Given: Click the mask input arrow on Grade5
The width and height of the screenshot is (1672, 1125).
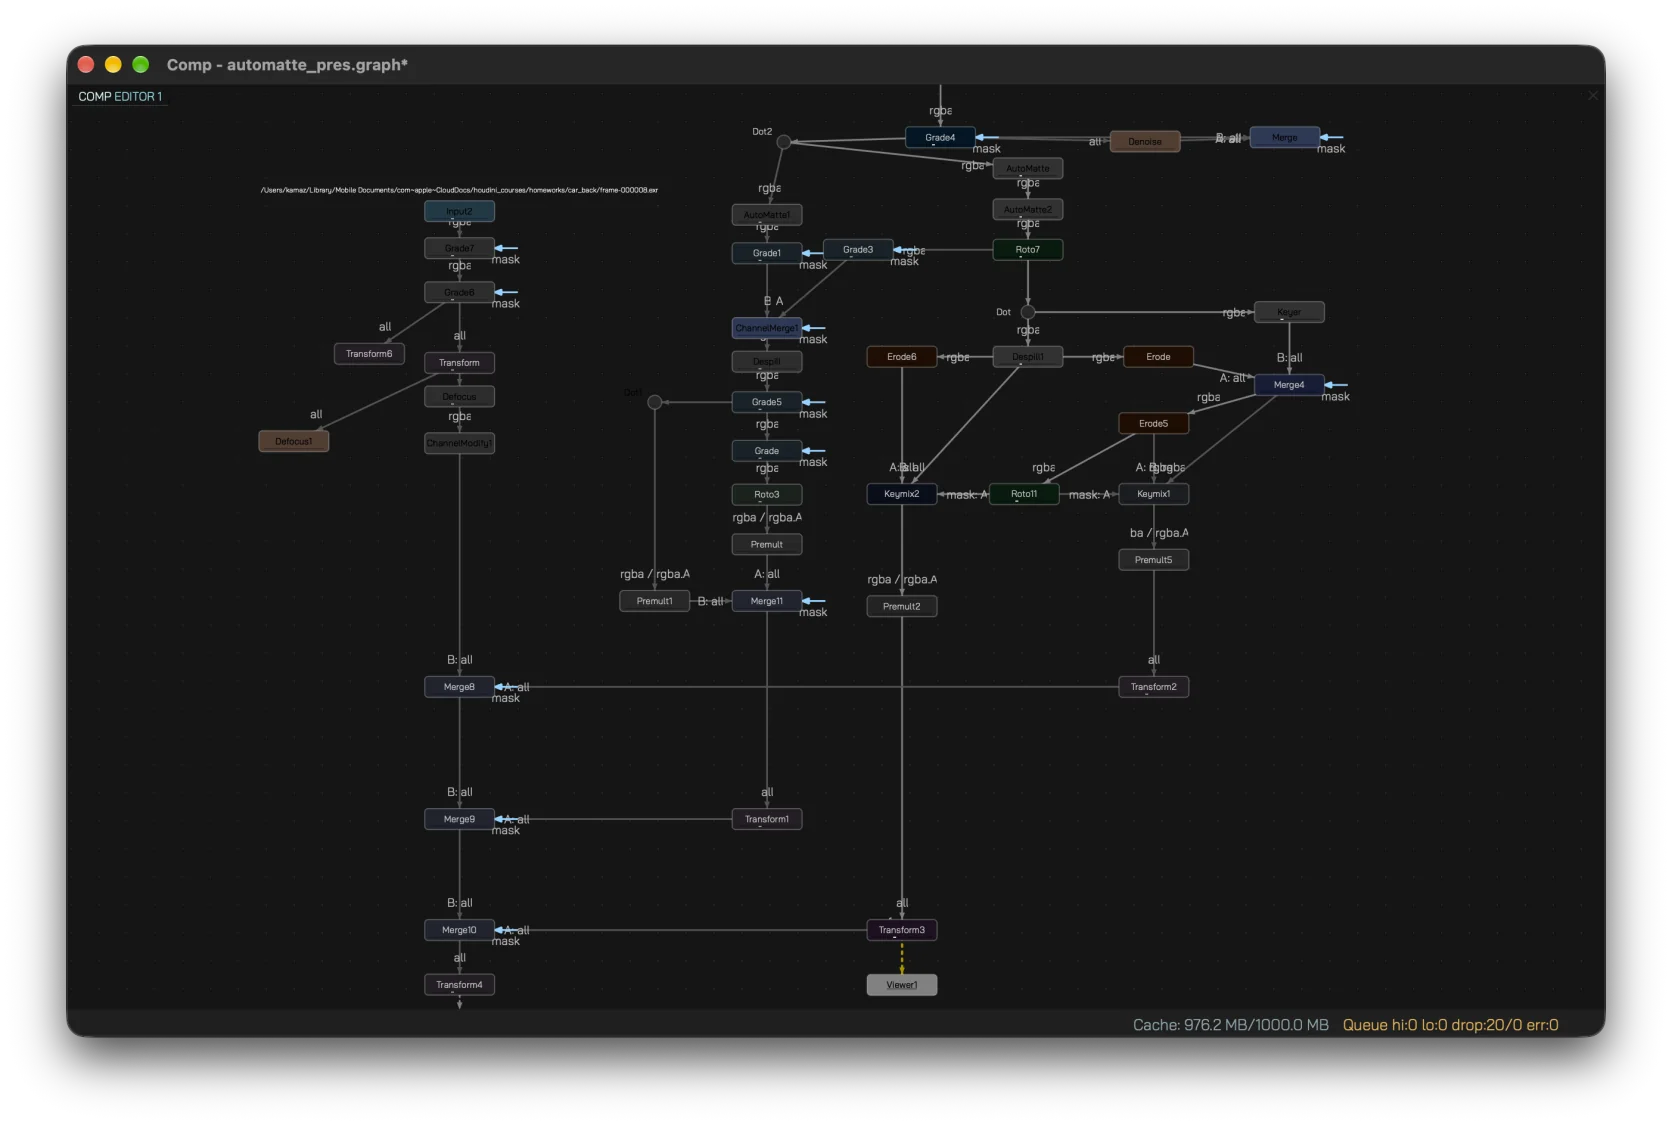Looking at the screenshot, I should [x=814, y=402].
